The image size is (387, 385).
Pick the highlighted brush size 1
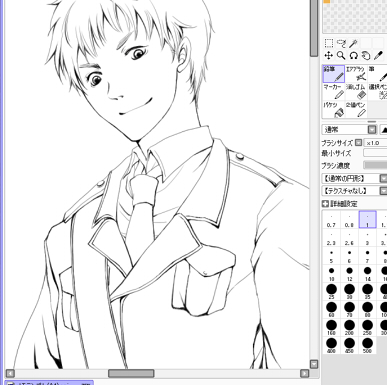pos(367,220)
